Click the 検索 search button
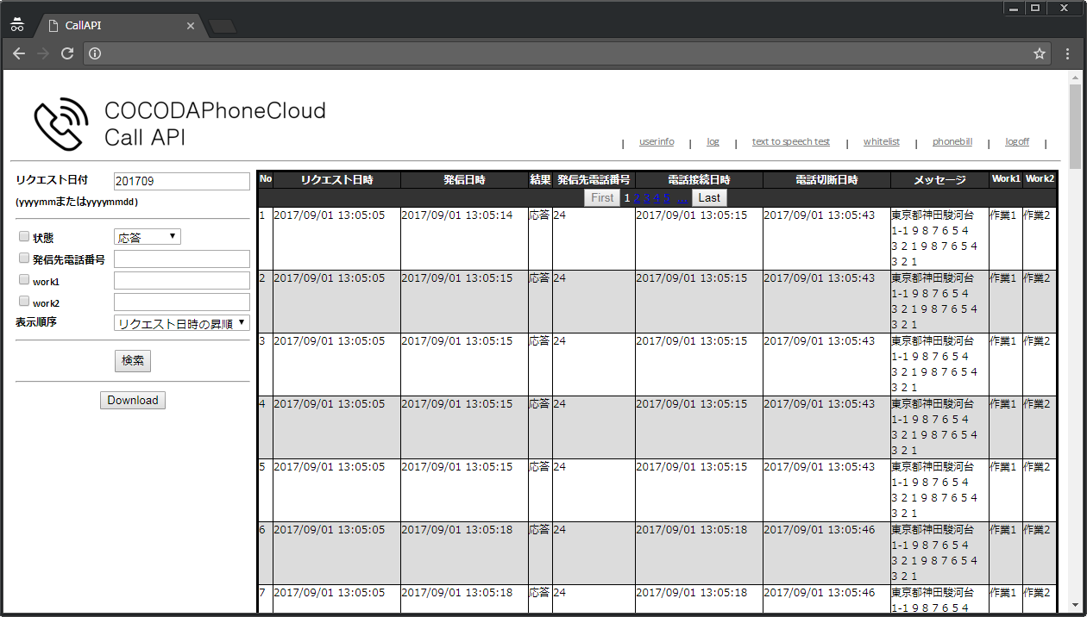 [132, 360]
